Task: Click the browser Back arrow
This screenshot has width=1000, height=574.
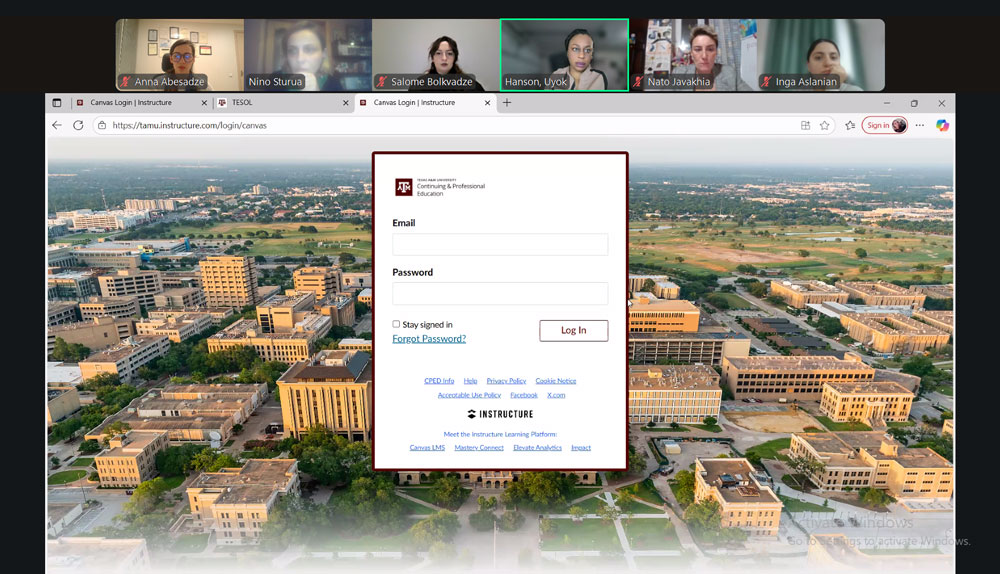Action: point(57,125)
